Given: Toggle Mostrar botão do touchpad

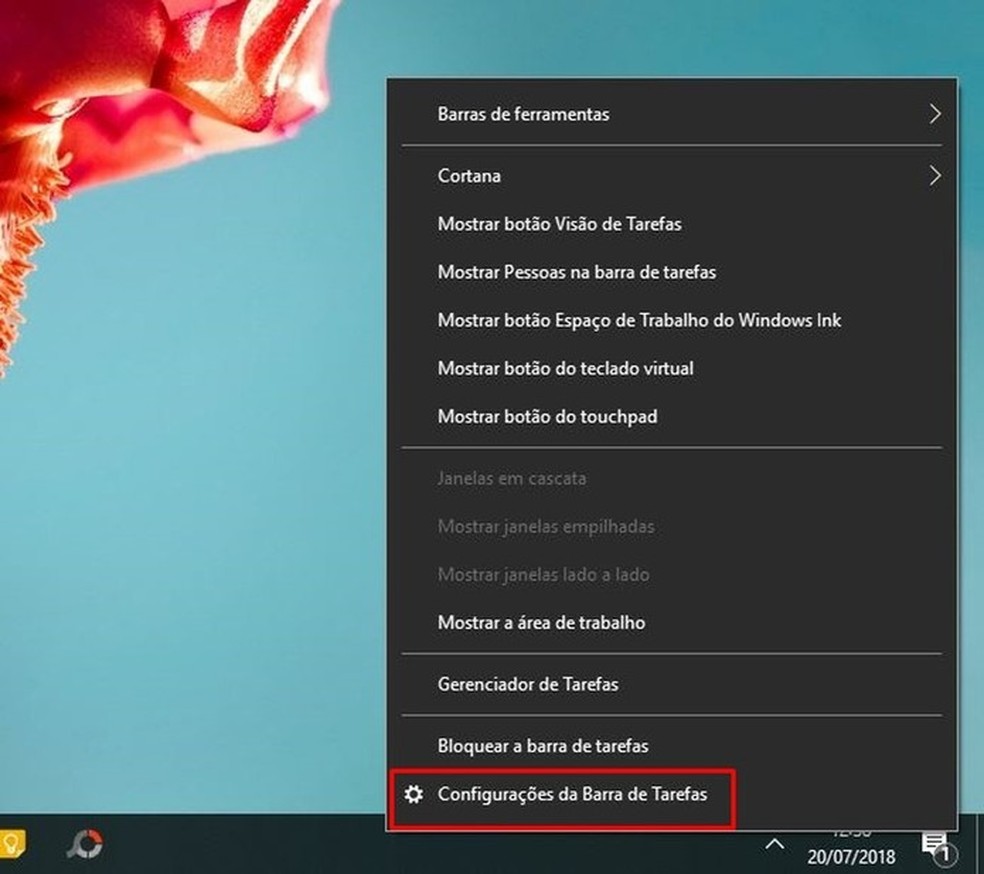Looking at the screenshot, I should pyautogui.click(x=671, y=417).
